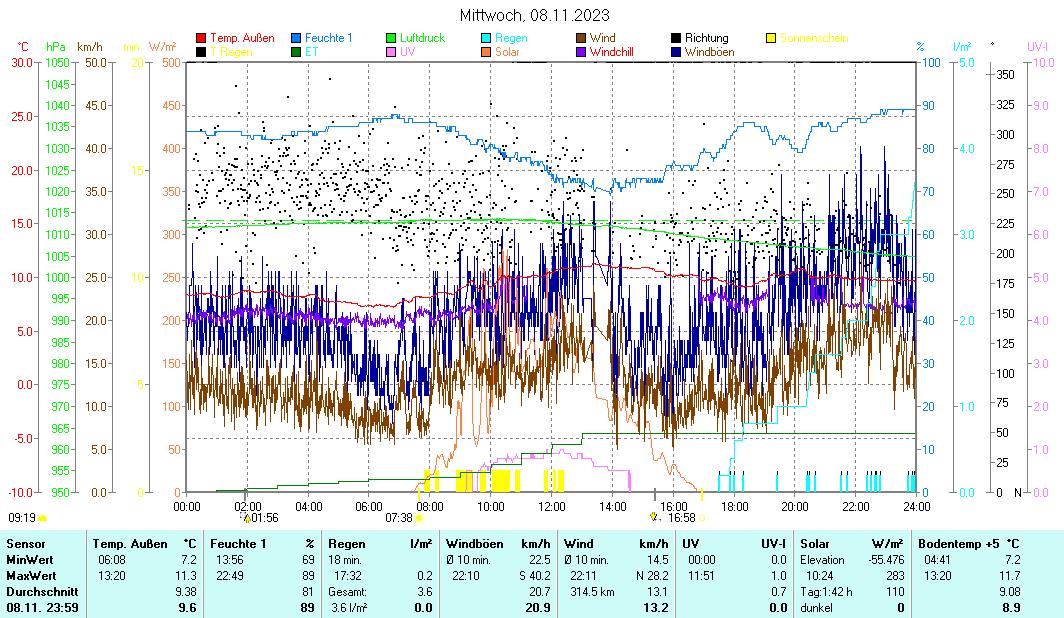
Task: Click the 'Windböen' column header in table
Action: click(x=472, y=543)
